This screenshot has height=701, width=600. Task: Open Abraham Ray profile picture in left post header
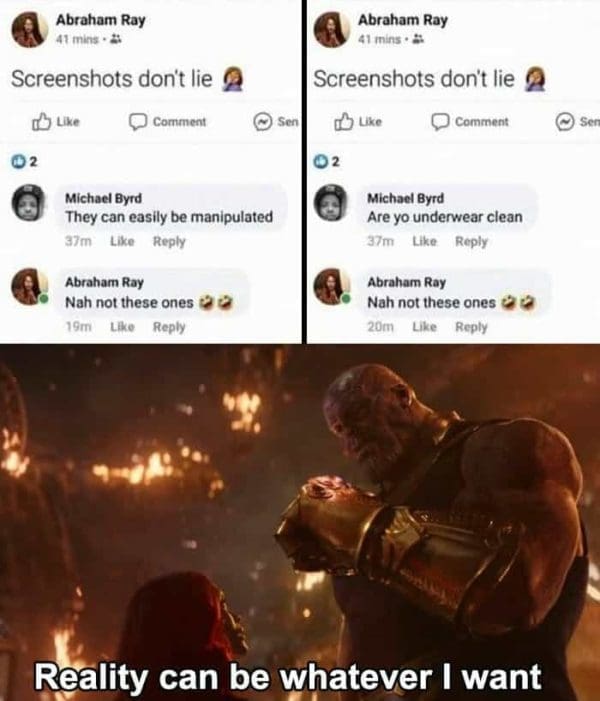coord(30,30)
